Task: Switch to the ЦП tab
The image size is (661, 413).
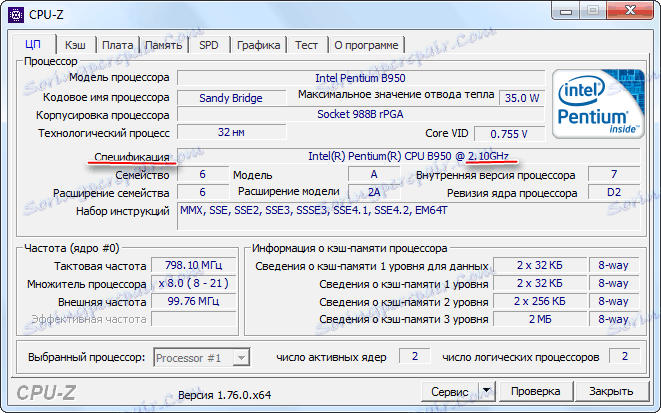Action: click(x=33, y=45)
